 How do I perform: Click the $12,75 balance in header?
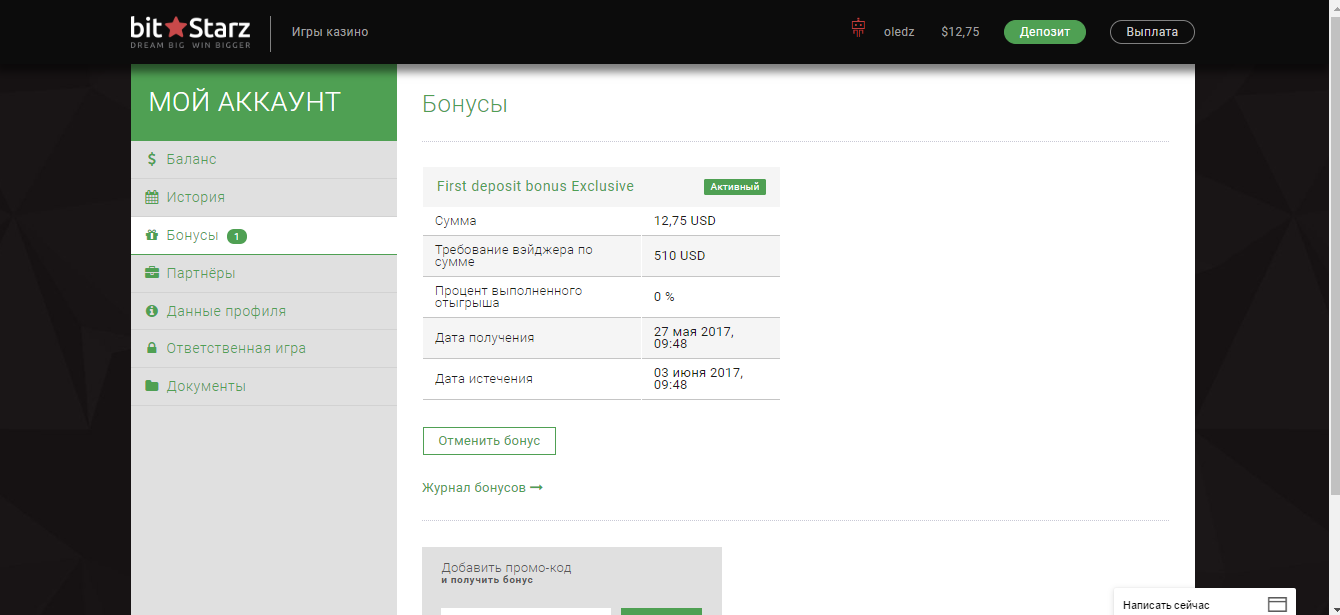[x=960, y=32]
